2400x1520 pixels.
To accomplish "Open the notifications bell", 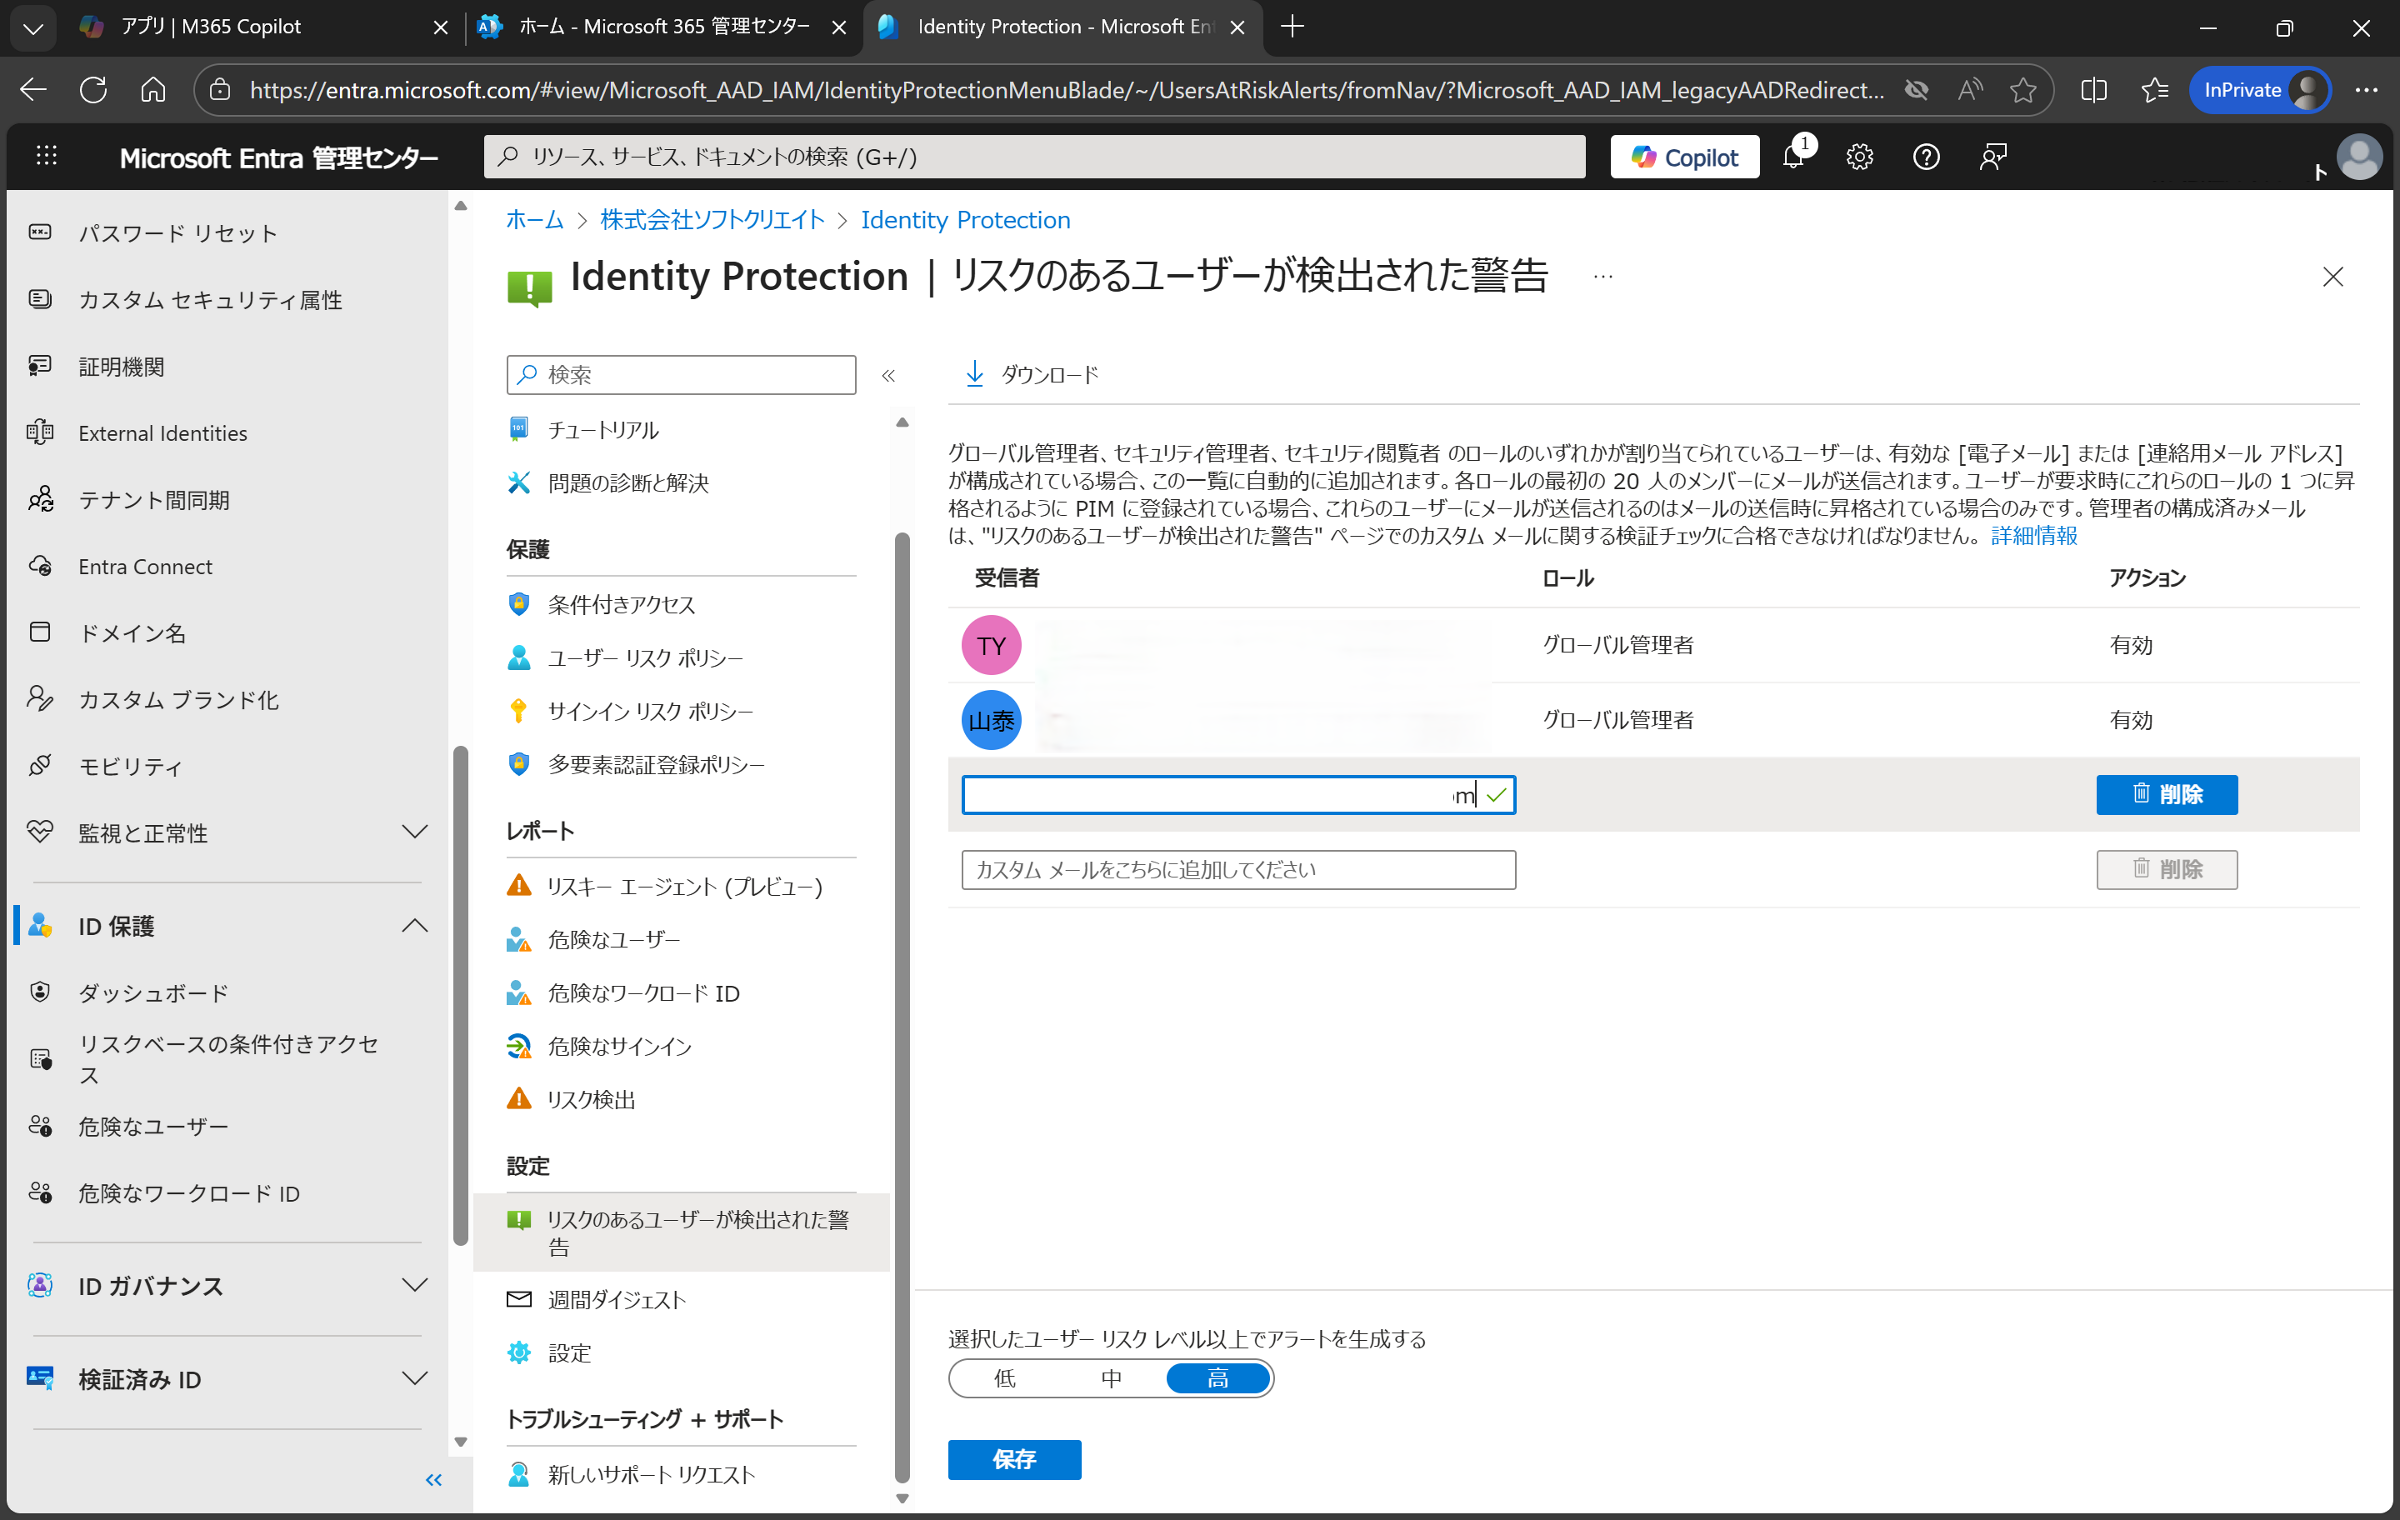I will (1795, 156).
